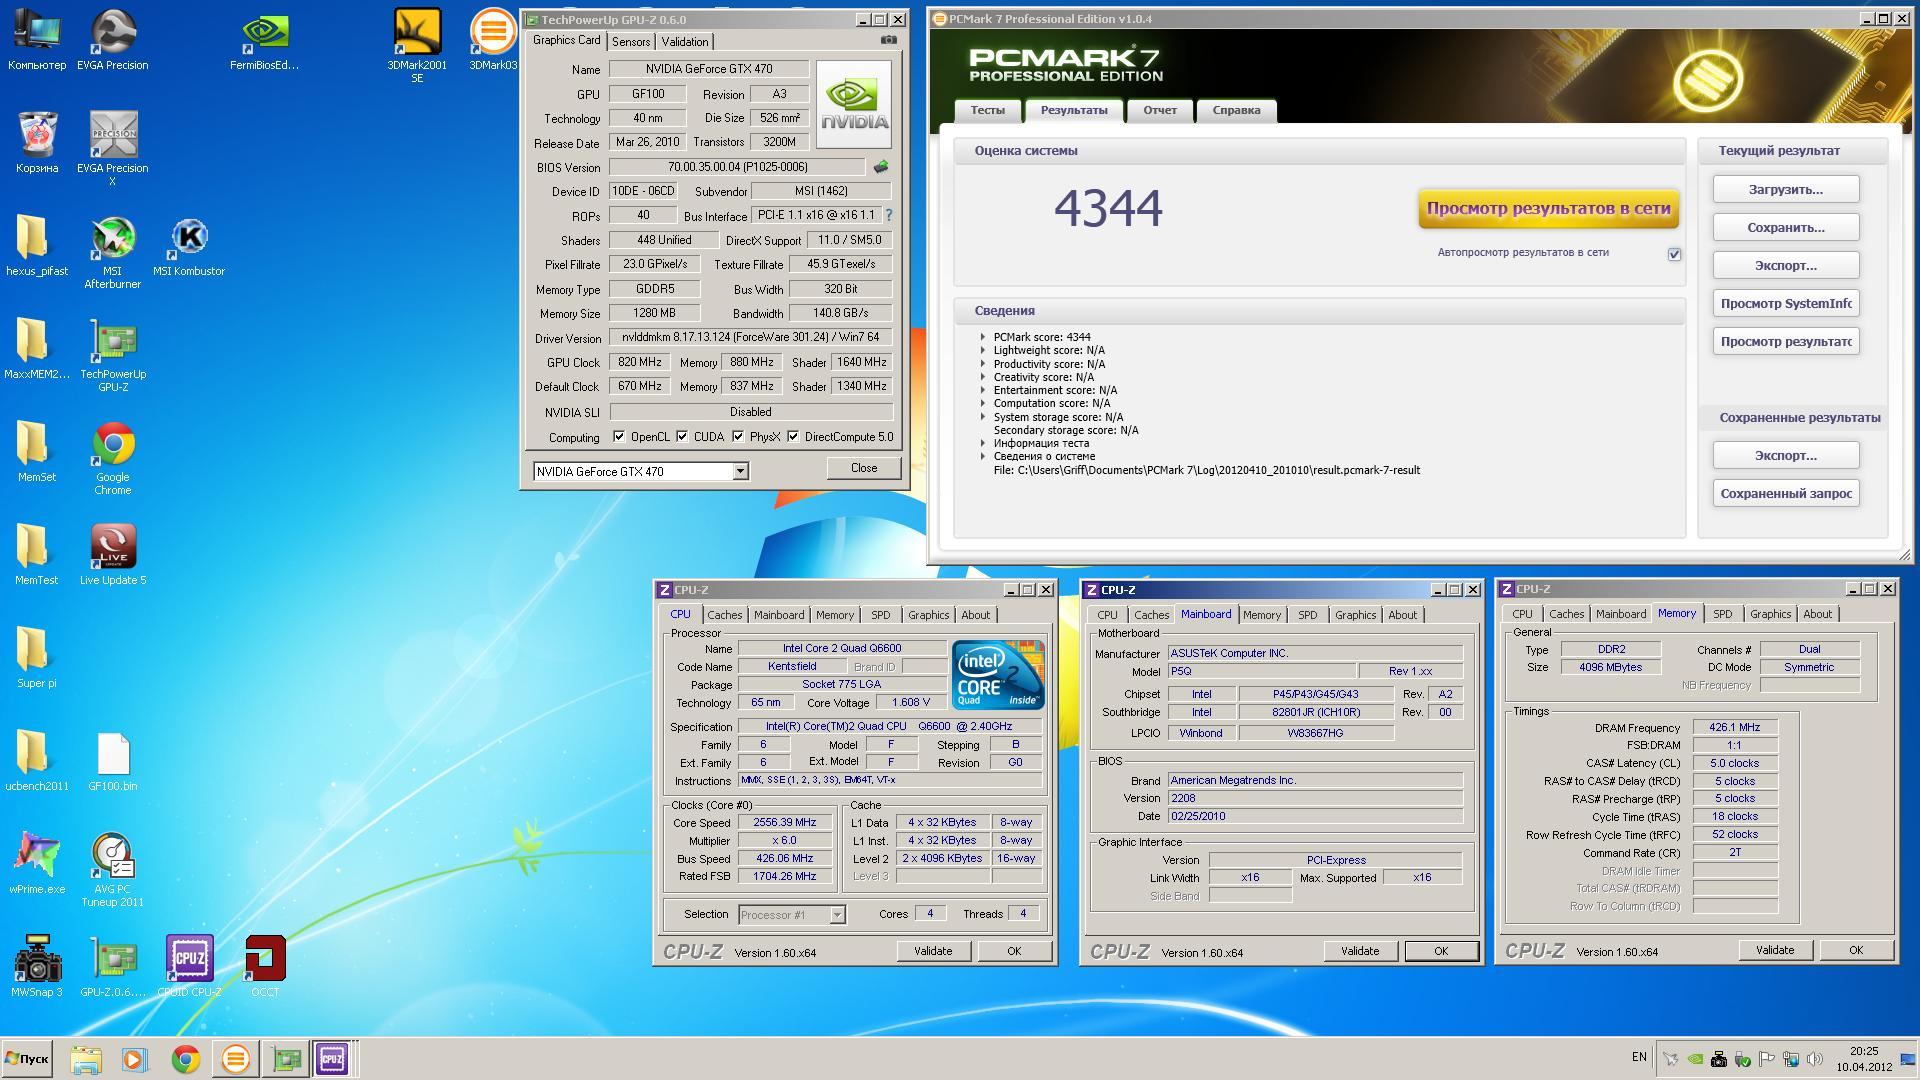Open Processor #1 selection dropdown

tap(837, 914)
